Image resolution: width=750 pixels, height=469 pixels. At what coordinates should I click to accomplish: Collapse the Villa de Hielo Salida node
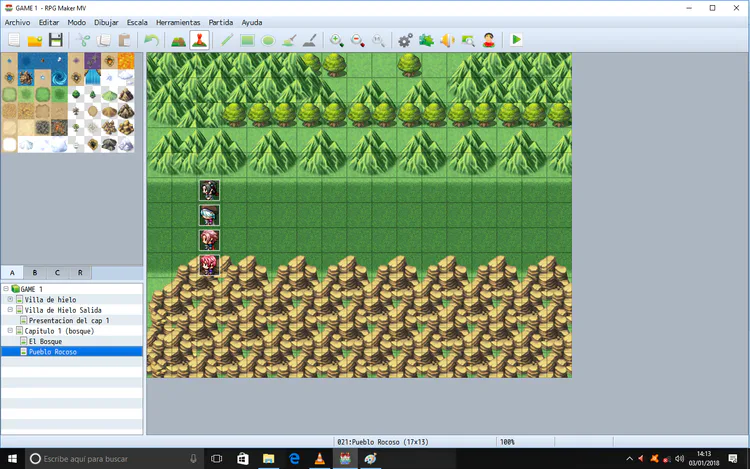click(x=10, y=310)
